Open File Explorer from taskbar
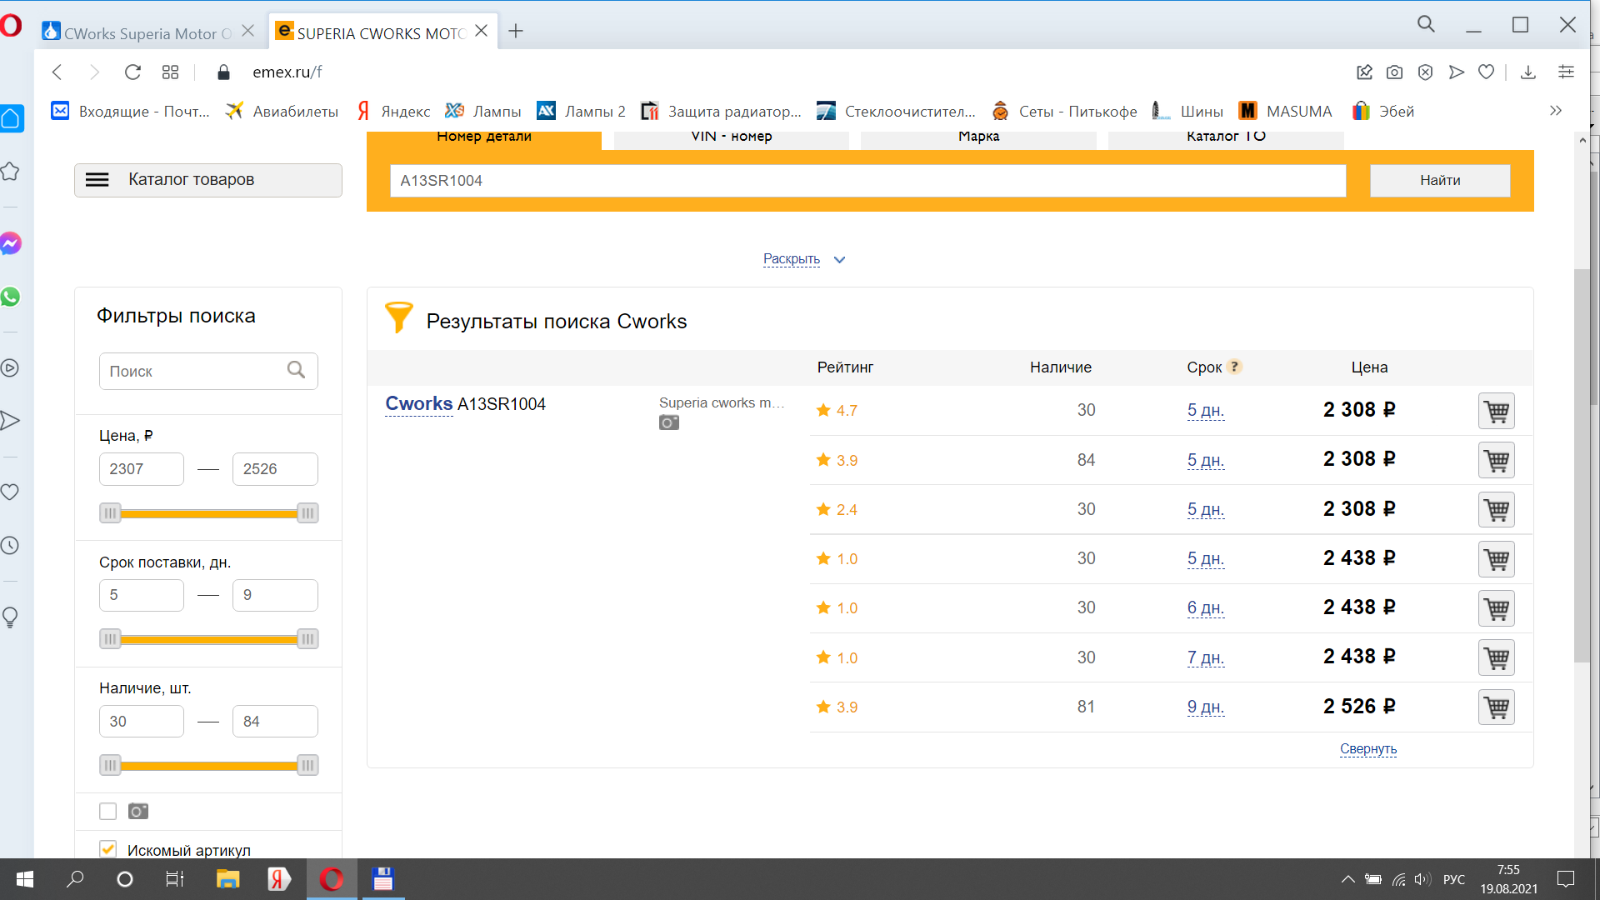Image resolution: width=1600 pixels, height=900 pixels. tap(228, 879)
